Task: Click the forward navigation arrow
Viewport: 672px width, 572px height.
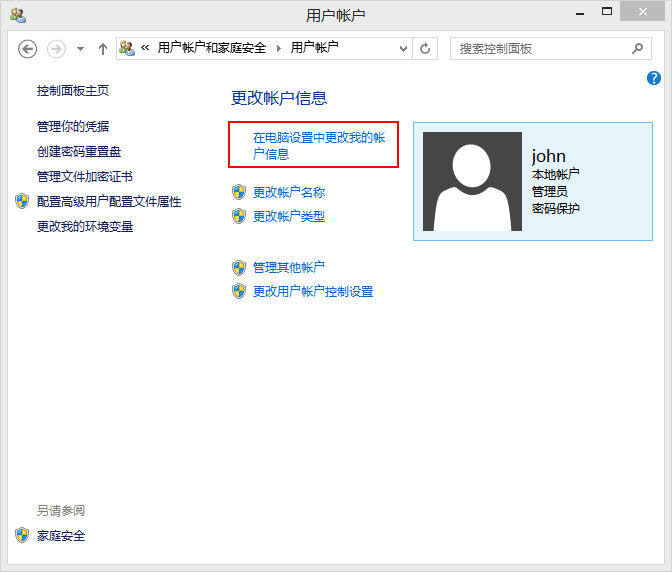Action: click(56, 49)
